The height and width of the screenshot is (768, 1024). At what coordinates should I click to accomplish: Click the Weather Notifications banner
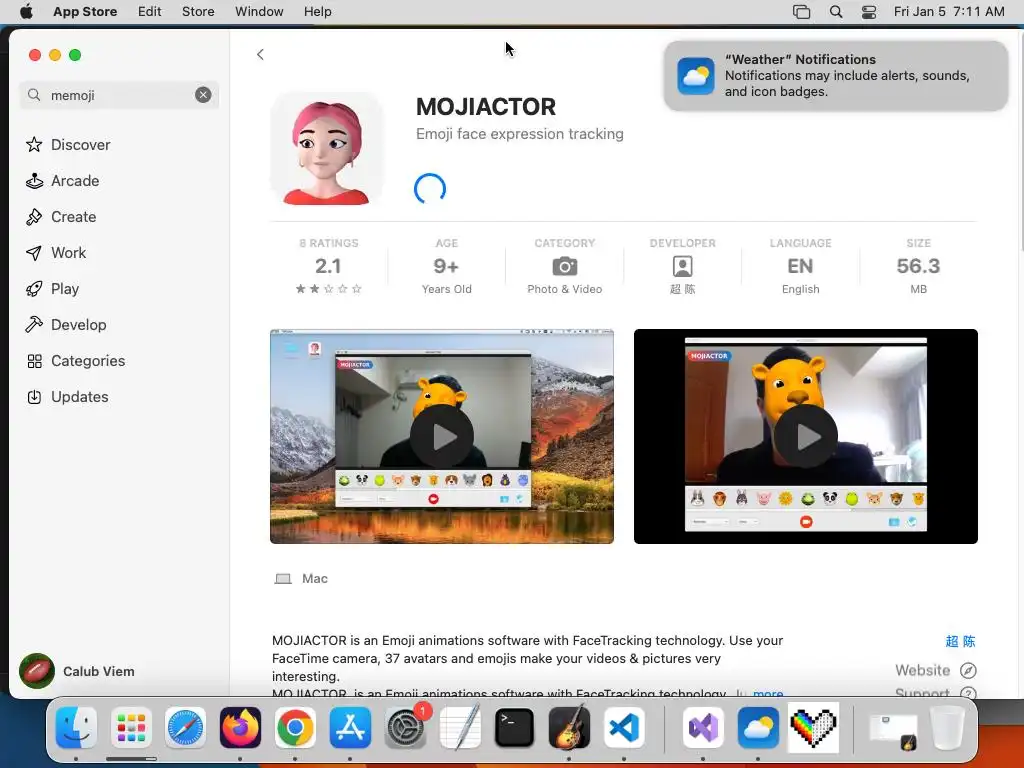point(836,76)
